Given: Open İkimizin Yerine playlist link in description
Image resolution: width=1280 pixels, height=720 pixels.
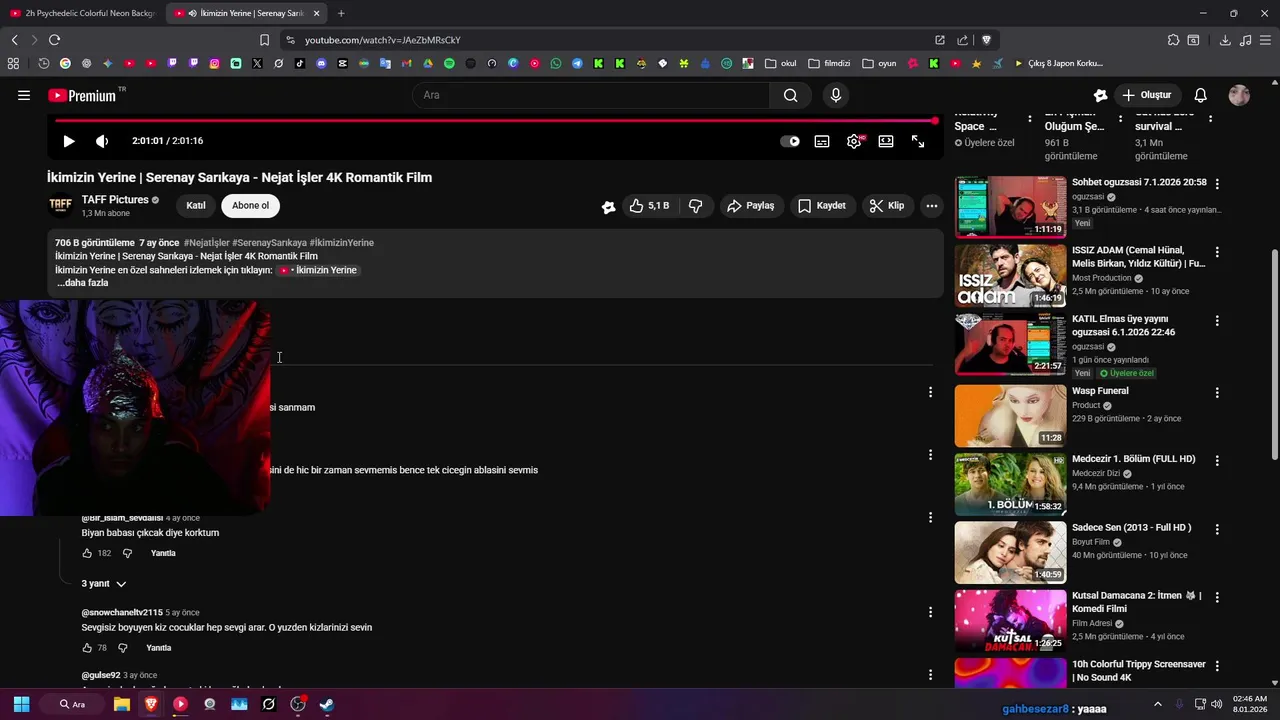Looking at the screenshot, I should [318, 270].
